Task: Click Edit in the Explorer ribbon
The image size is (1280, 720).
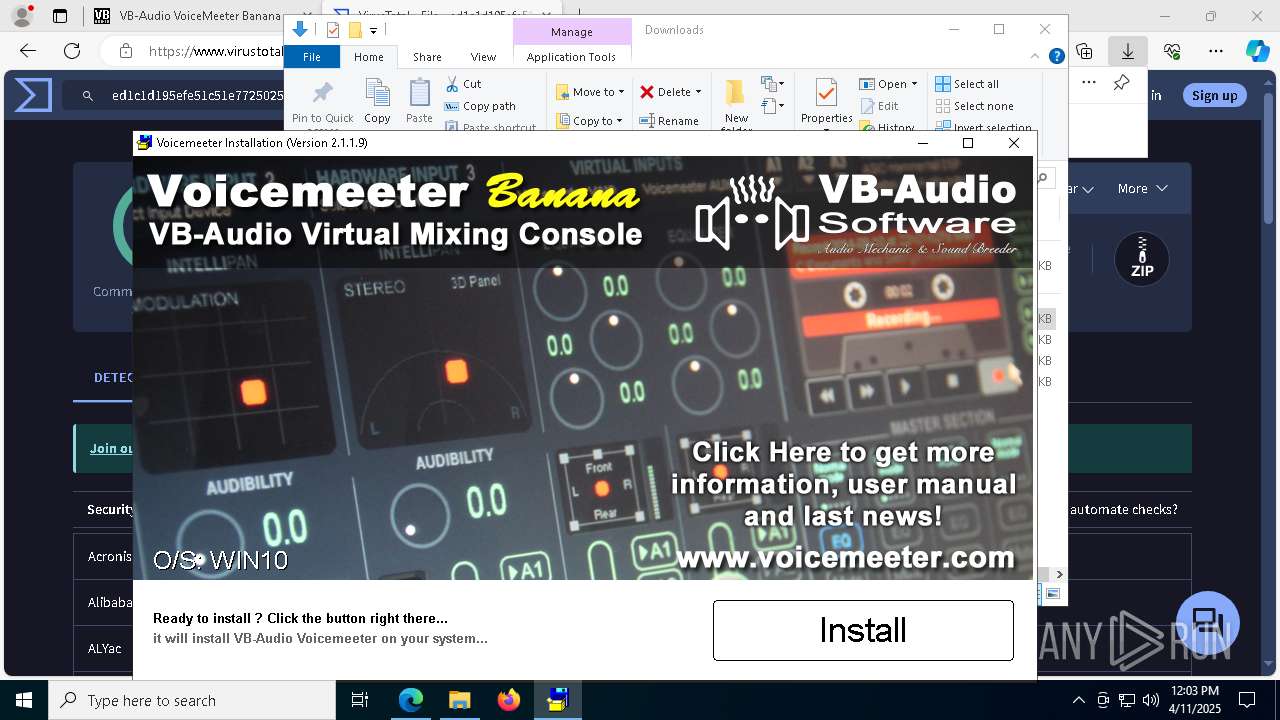Action: coord(879,106)
